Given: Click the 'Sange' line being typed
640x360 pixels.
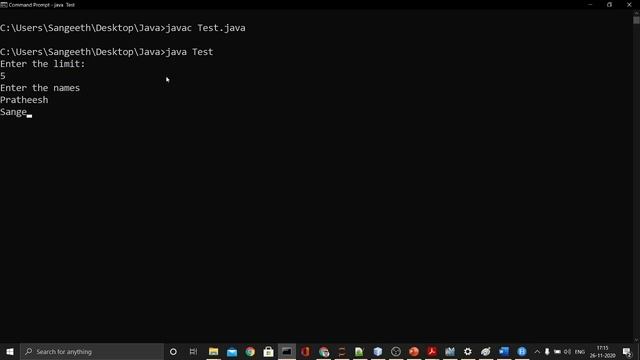Looking at the screenshot, I should [x=13, y=112].
